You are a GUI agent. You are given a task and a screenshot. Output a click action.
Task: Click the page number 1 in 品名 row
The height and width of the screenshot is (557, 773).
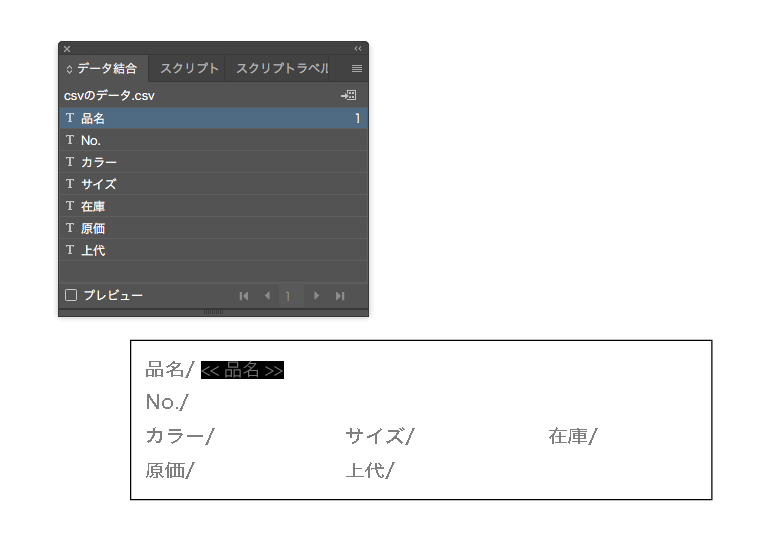pos(358,118)
